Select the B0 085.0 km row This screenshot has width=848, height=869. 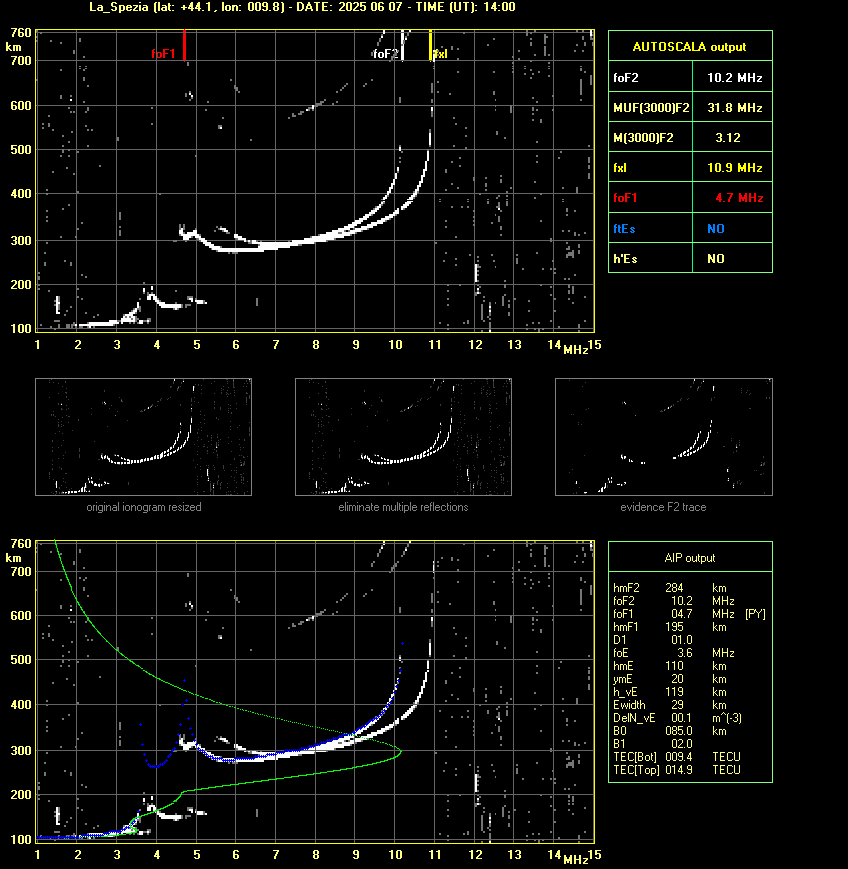(x=670, y=731)
